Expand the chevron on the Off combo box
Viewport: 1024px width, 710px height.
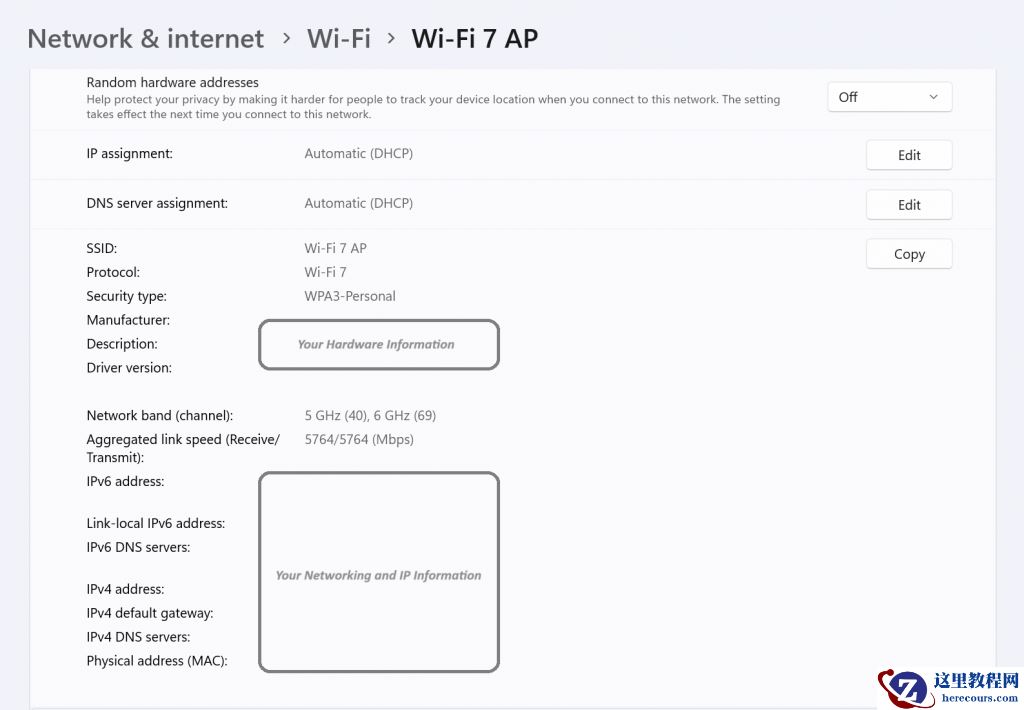[x=933, y=96]
